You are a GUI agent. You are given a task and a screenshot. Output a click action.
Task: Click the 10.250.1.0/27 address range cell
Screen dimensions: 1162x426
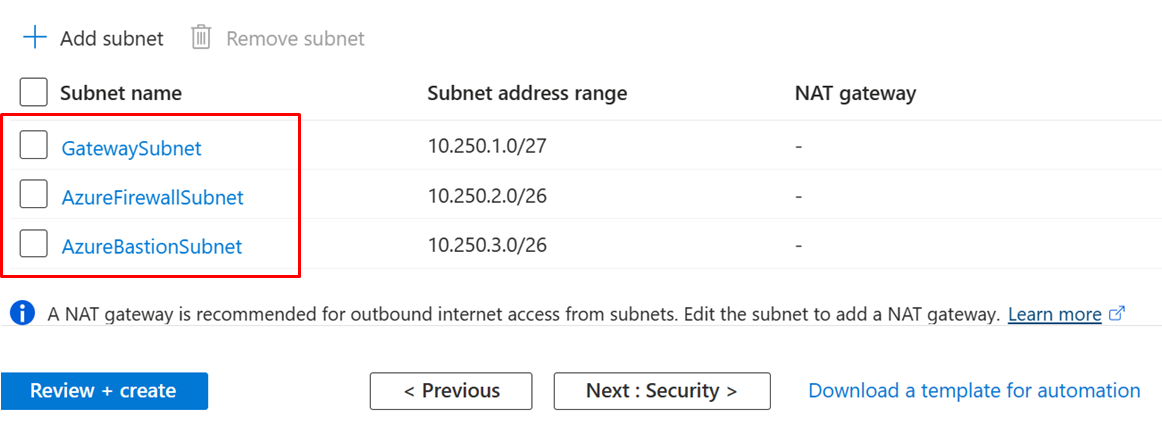pos(487,147)
